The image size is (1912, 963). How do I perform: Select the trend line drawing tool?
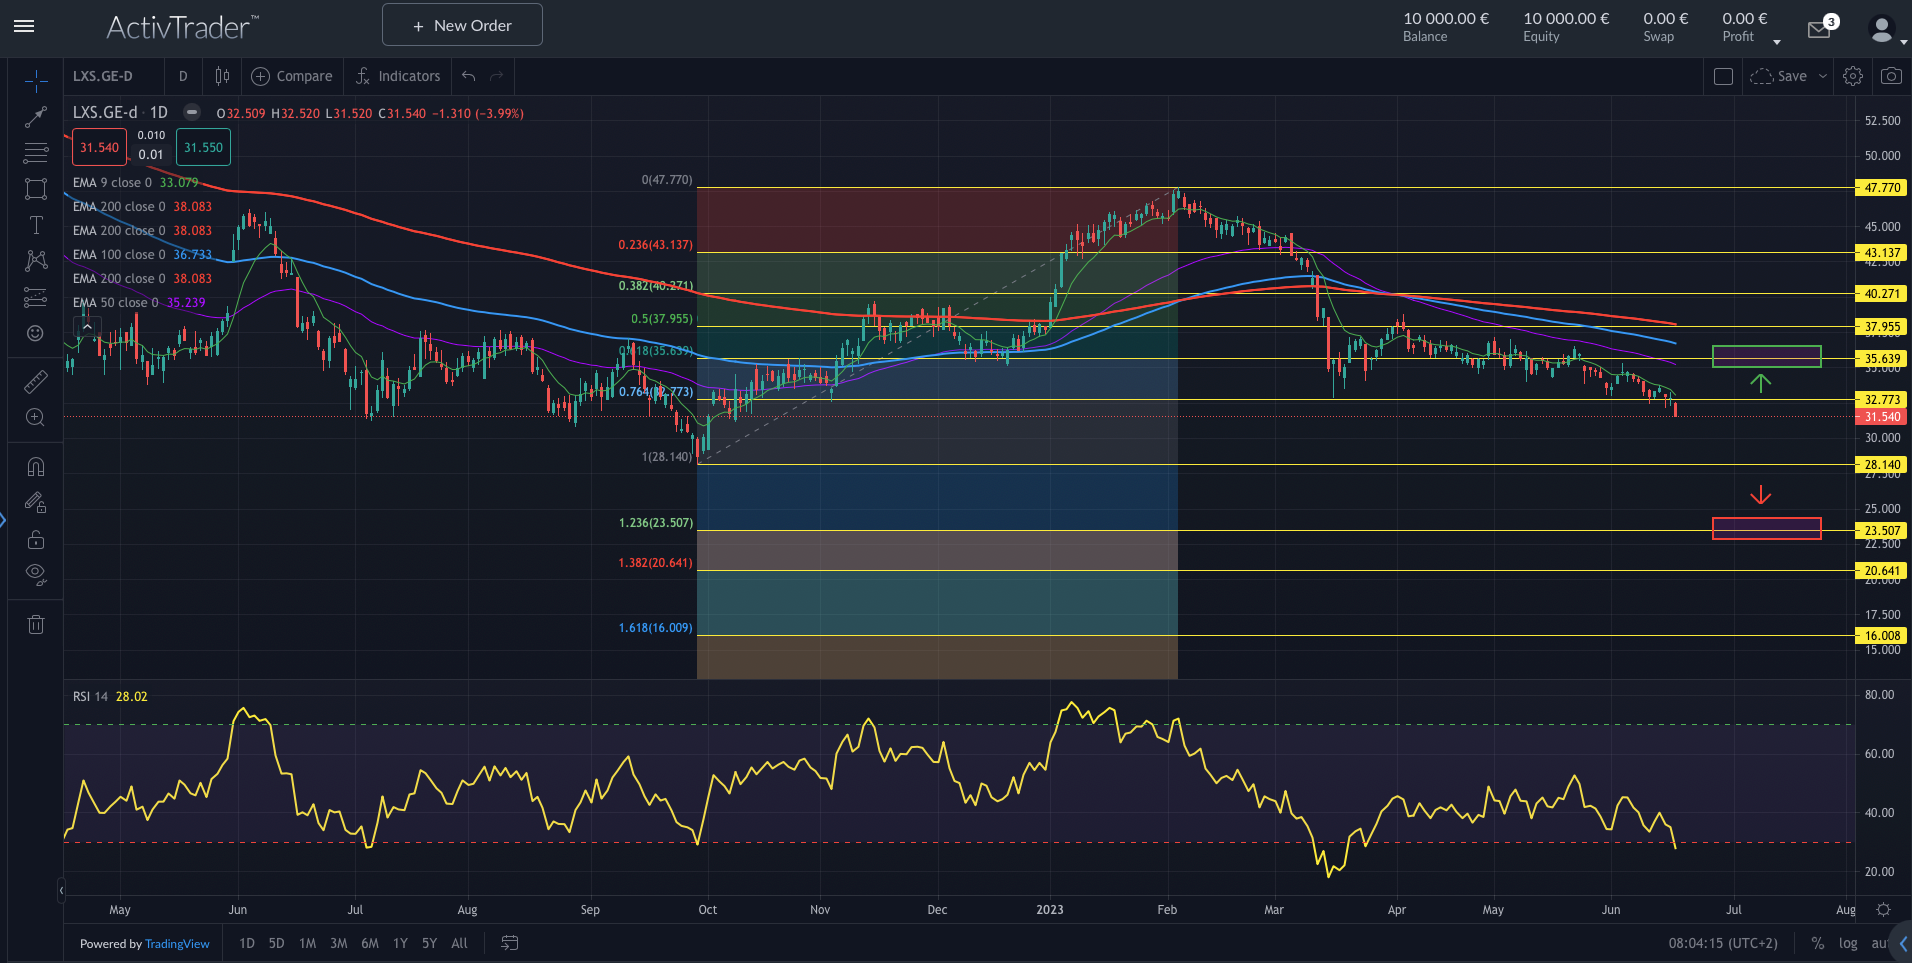(36, 117)
